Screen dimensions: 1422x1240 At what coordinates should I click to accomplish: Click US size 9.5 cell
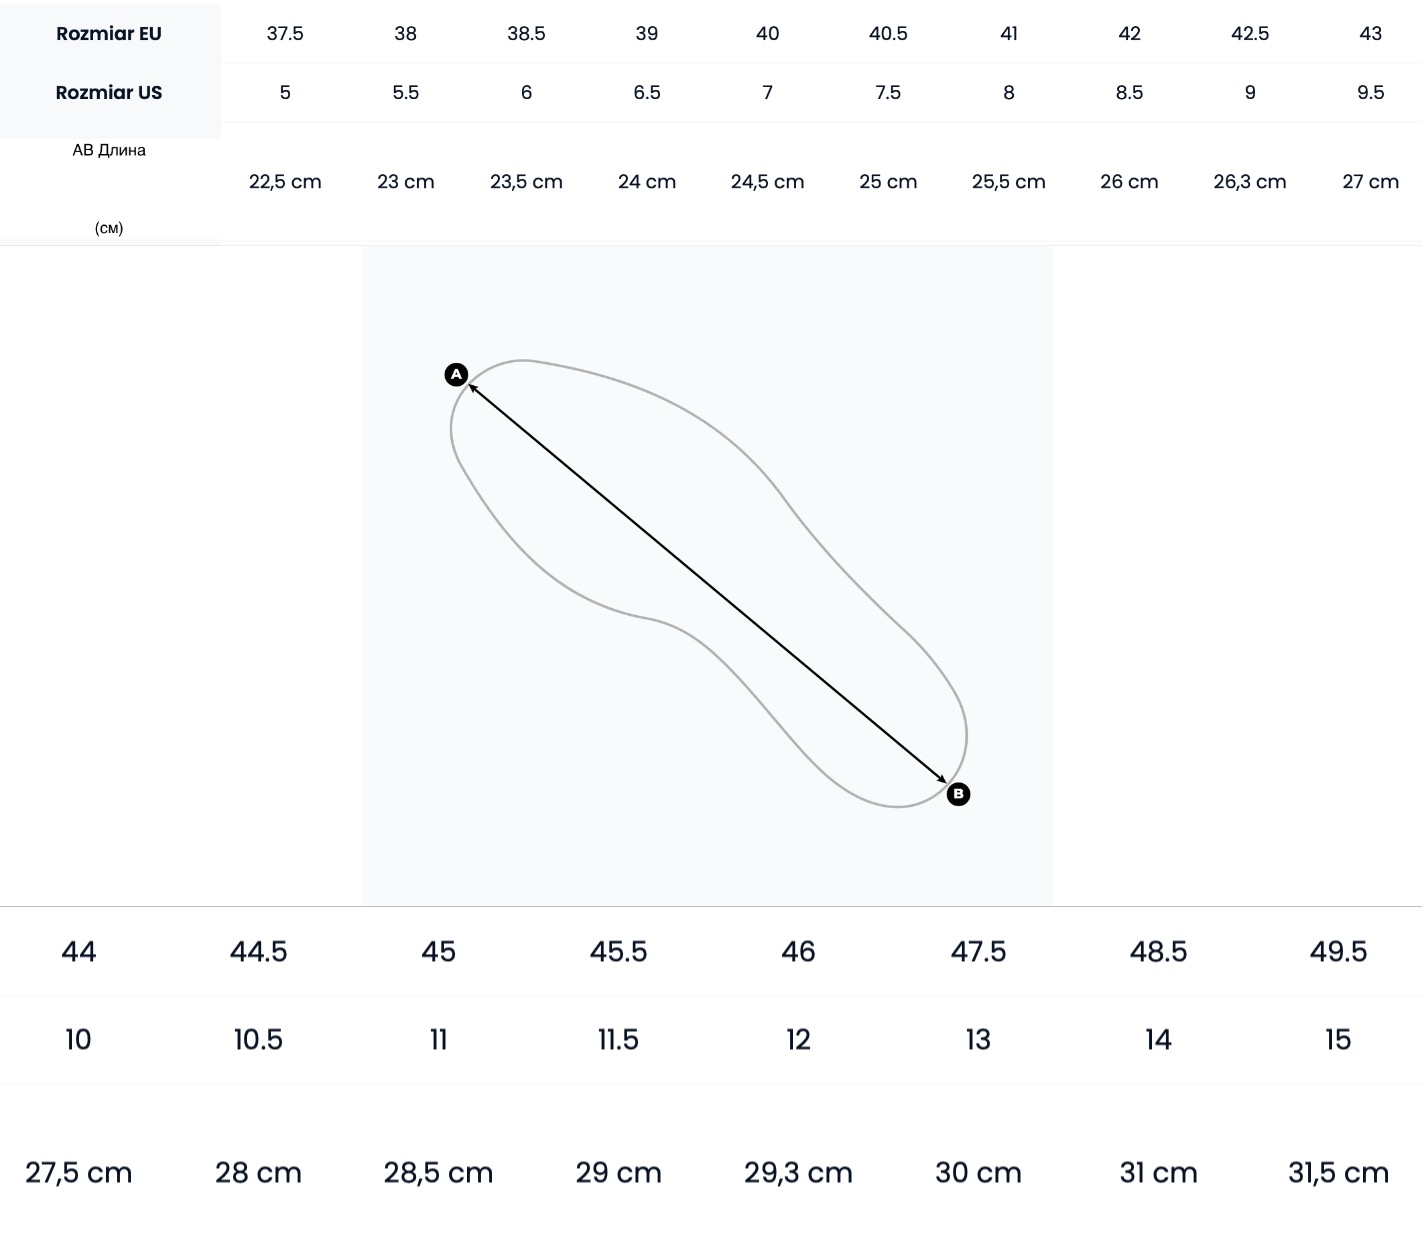[1370, 92]
